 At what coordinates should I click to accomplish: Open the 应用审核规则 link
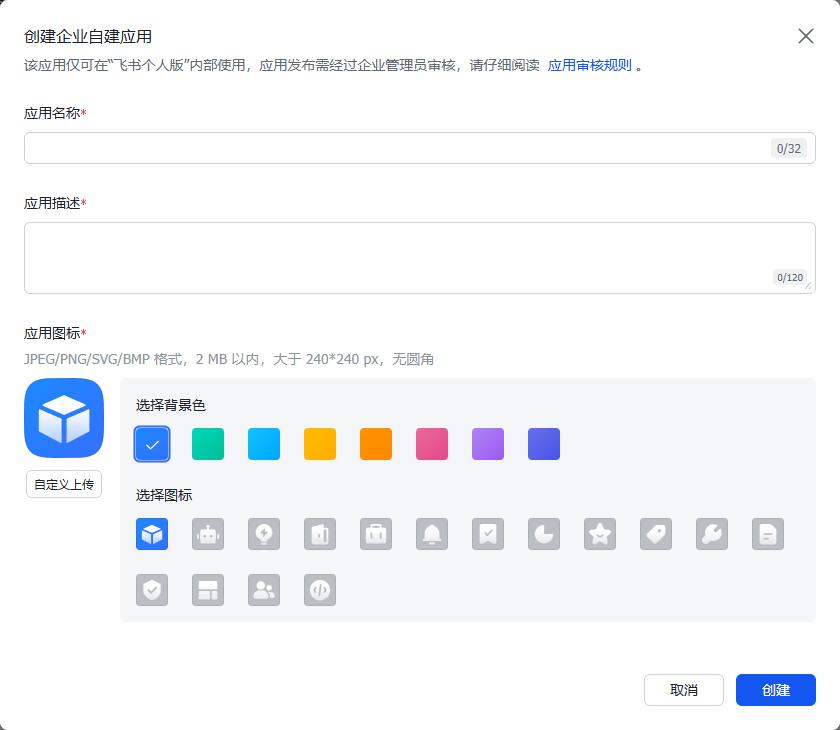click(x=589, y=65)
